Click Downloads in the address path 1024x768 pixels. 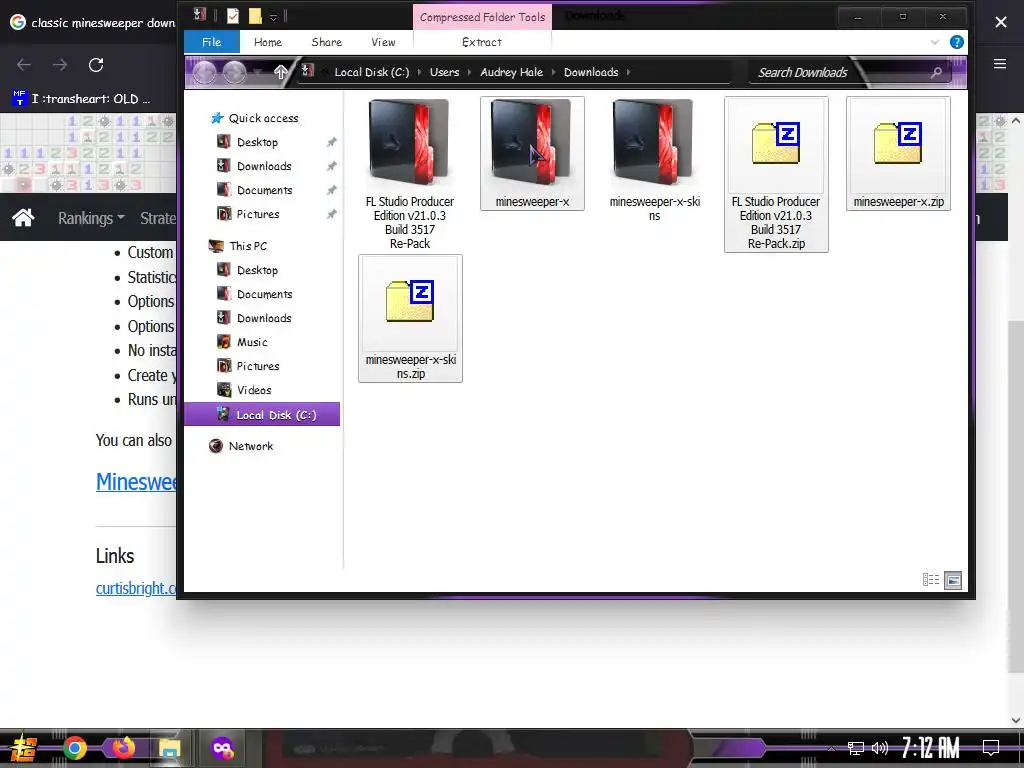[x=591, y=72]
